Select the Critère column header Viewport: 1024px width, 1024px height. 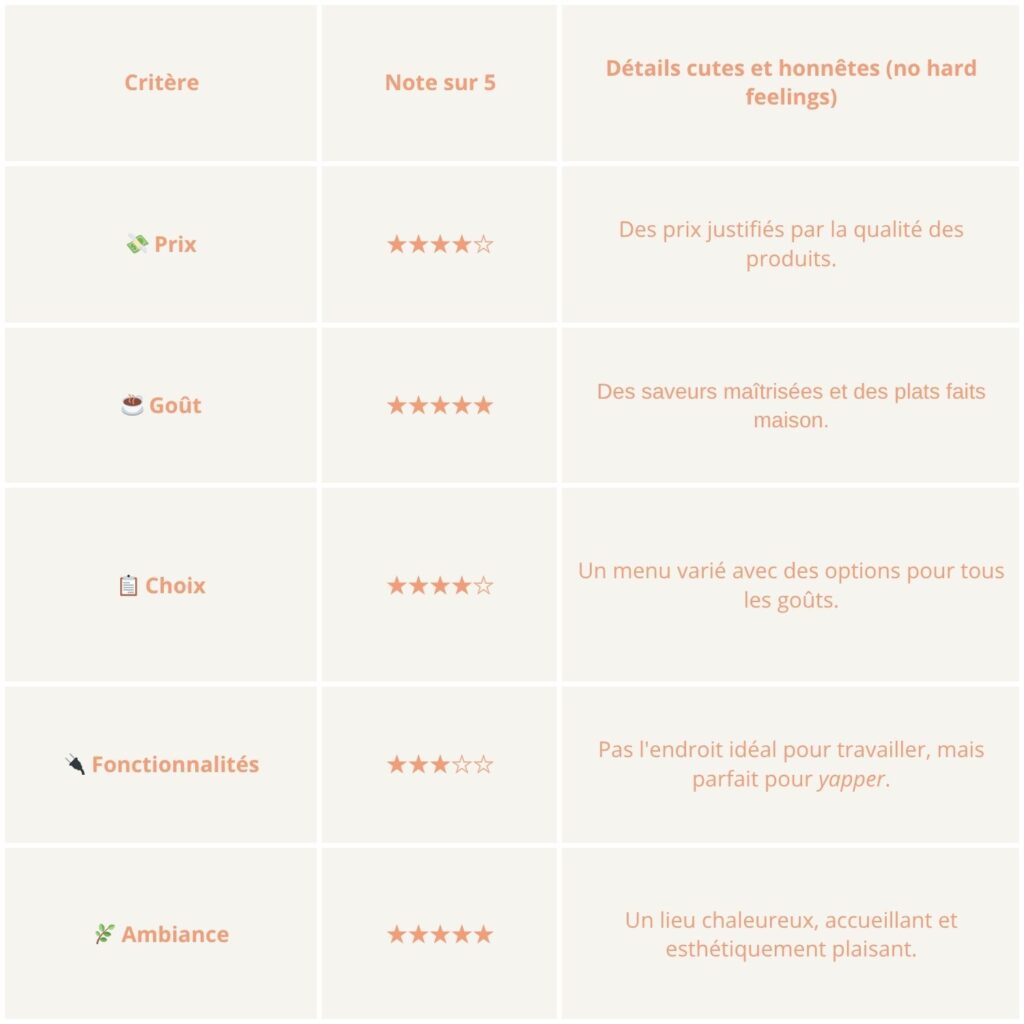point(161,82)
